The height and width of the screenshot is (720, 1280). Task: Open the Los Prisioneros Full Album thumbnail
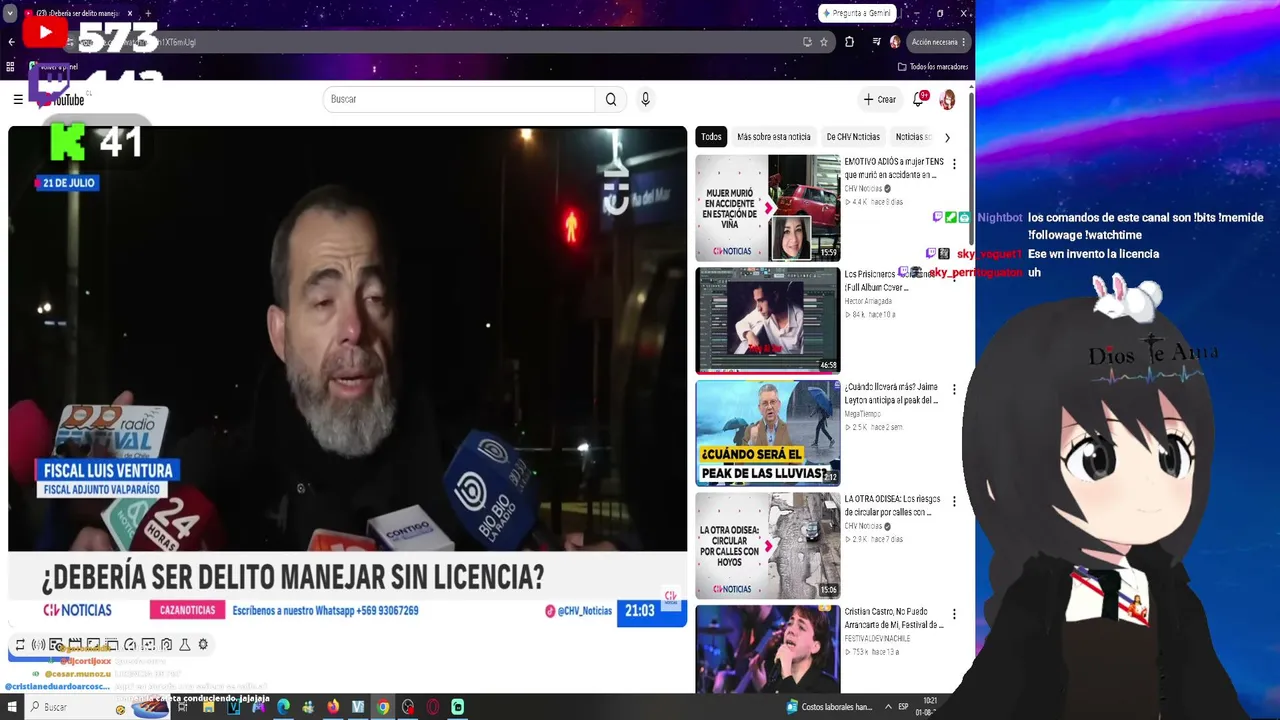point(768,320)
